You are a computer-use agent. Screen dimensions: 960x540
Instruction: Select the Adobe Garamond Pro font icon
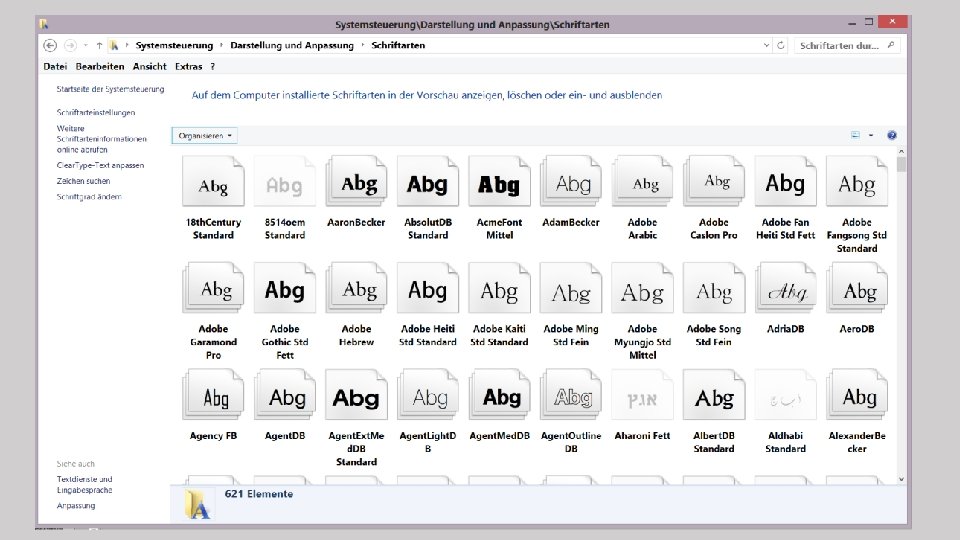(213, 288)
